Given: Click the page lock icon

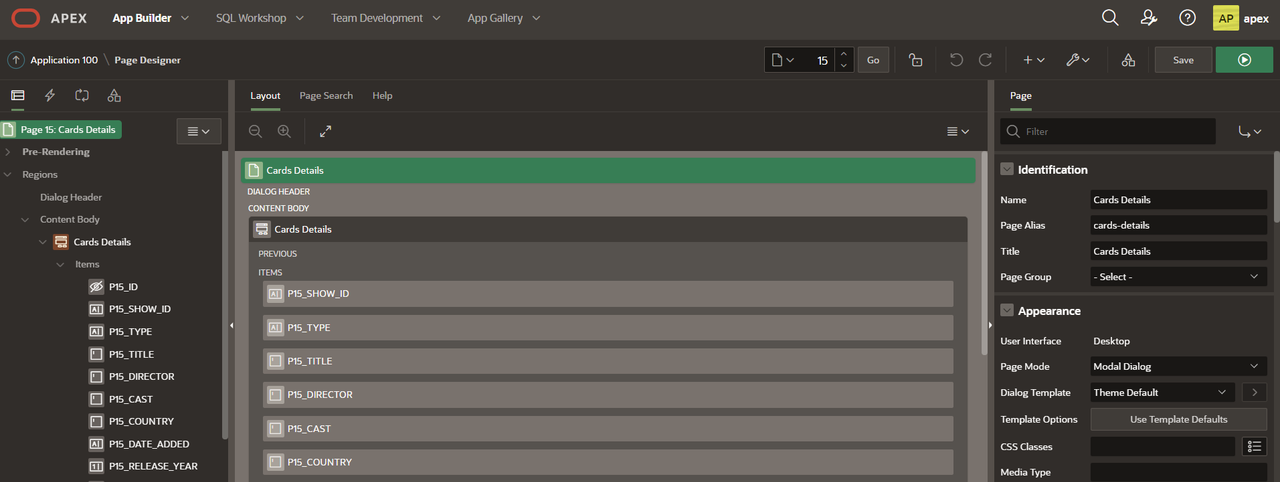Looking at the screenshot, I should click(915, 60).
